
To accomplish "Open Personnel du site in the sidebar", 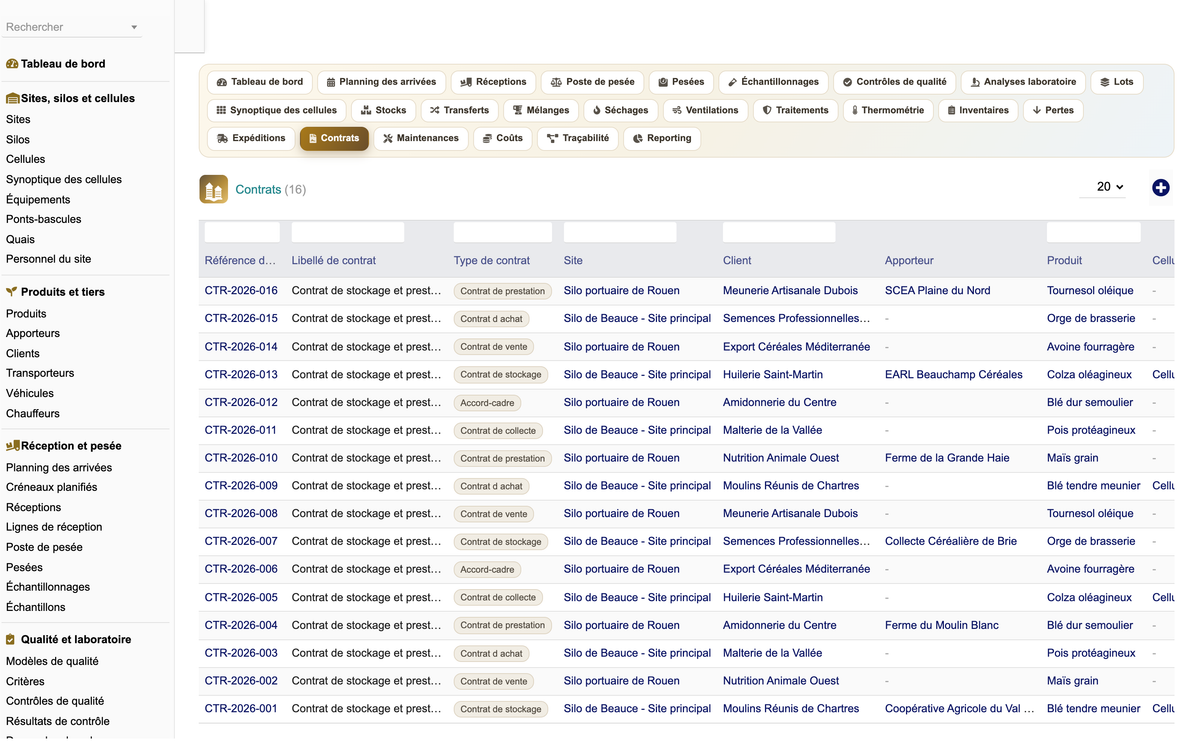I will [49, 260].
